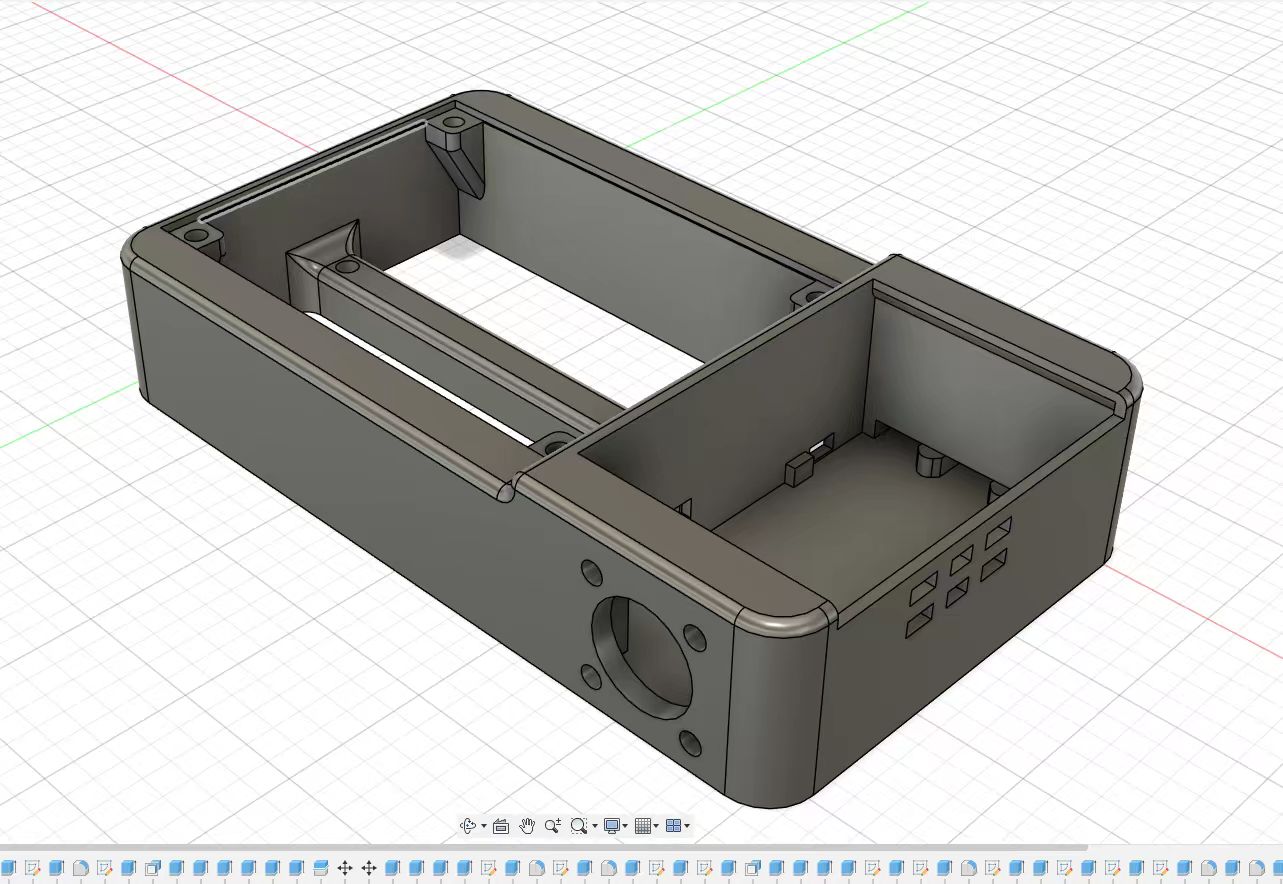Image resolution: width=1283 pixels, height=884 pixels.
Task: Select the offset plane feature in timeline
Action: pos(321,868)
